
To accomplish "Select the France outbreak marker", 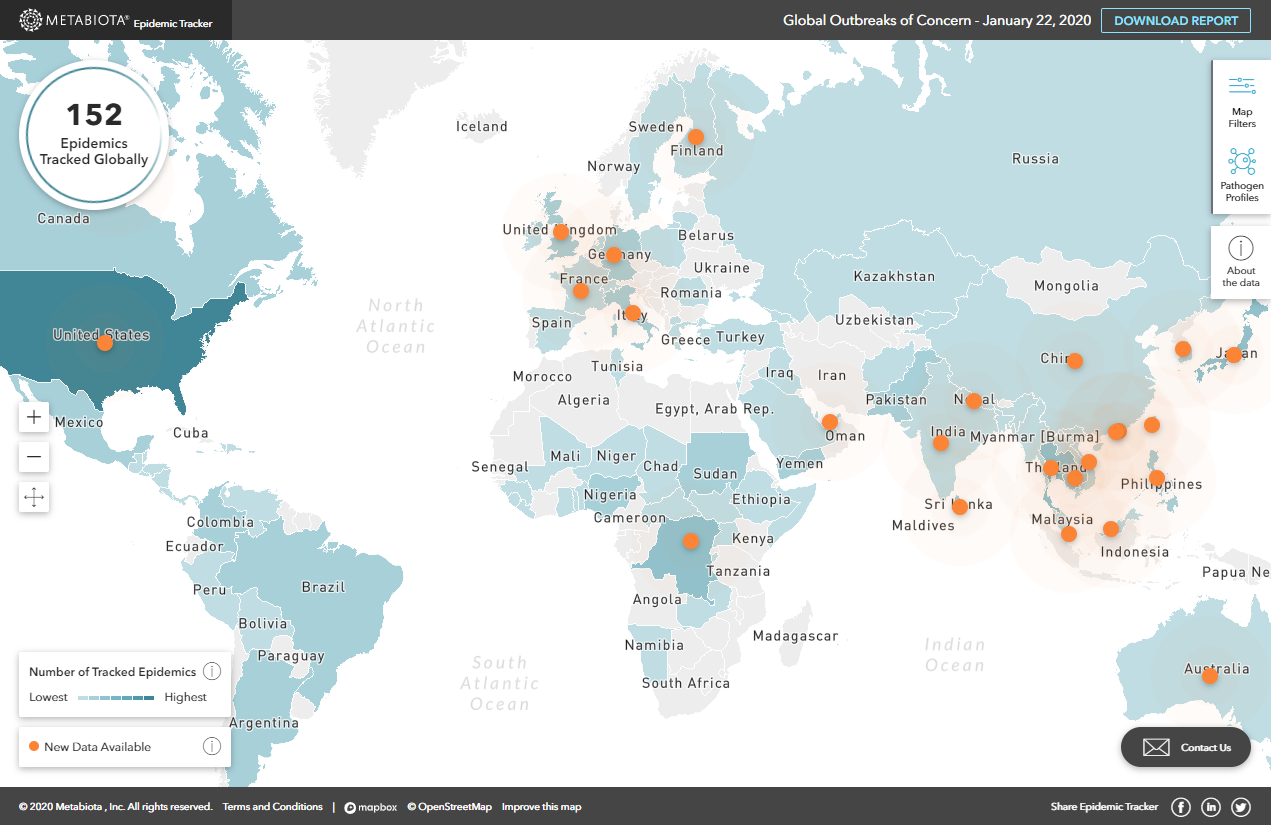I will (581, 291).
